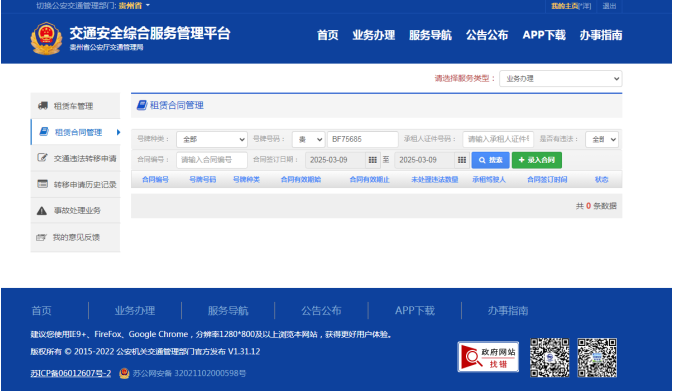Sort by 合同签订时间 column header

(x=547, y=180)
